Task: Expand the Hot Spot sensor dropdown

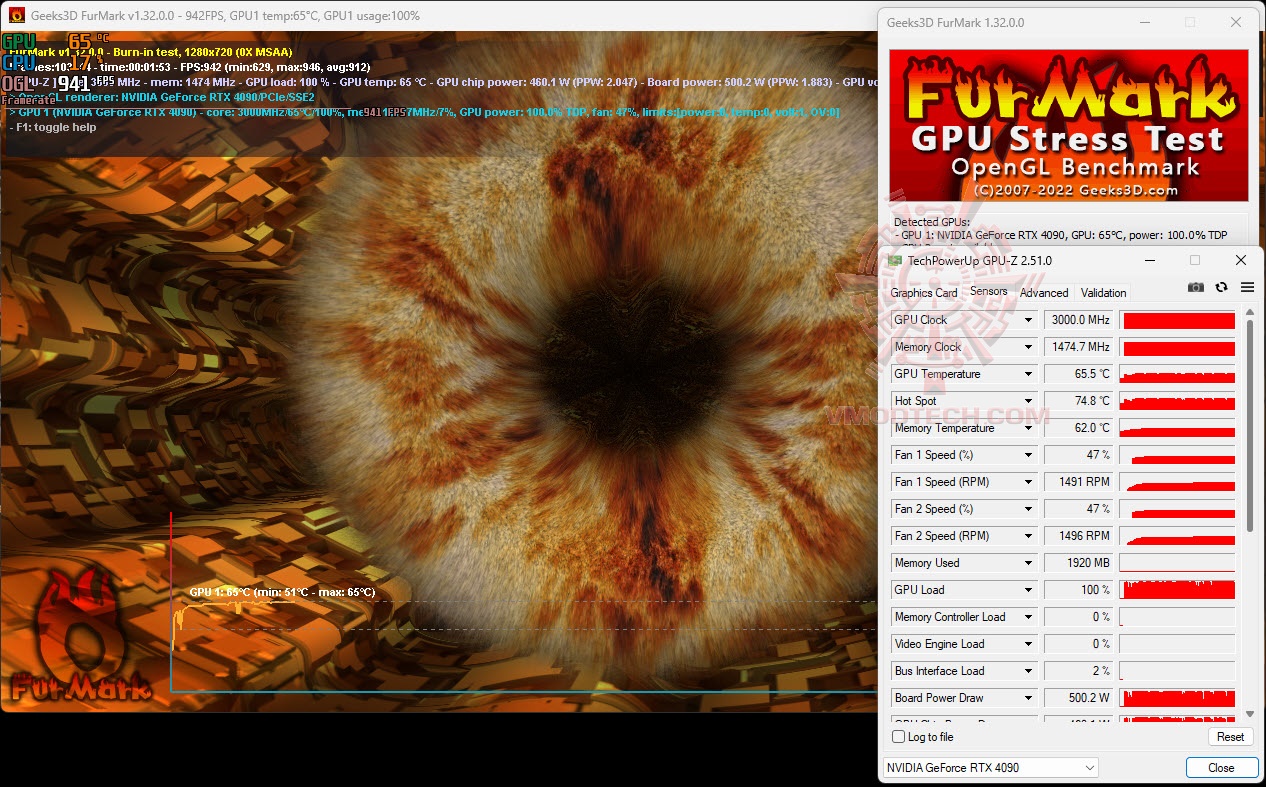Action: [1028, 401]
